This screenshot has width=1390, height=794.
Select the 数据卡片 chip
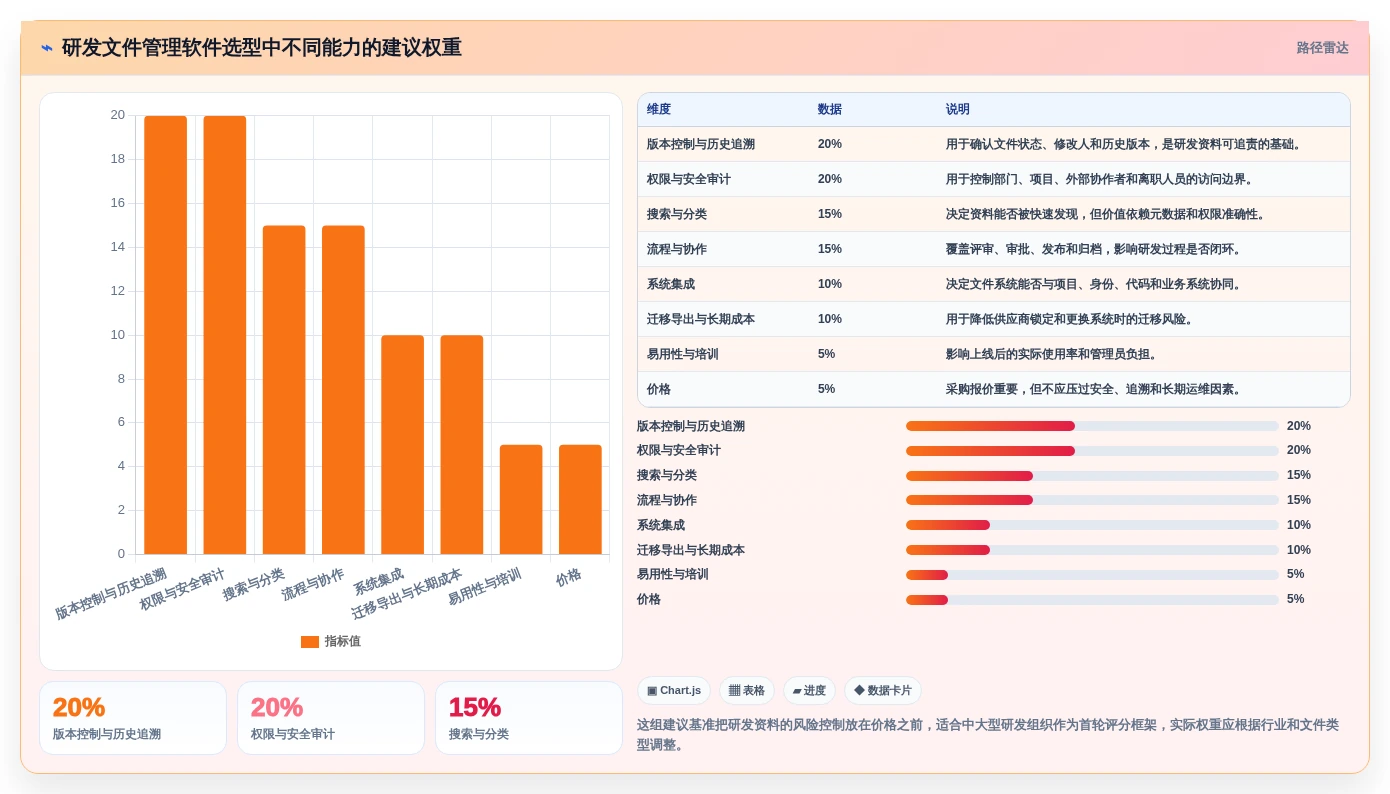(x=883, y=691)
